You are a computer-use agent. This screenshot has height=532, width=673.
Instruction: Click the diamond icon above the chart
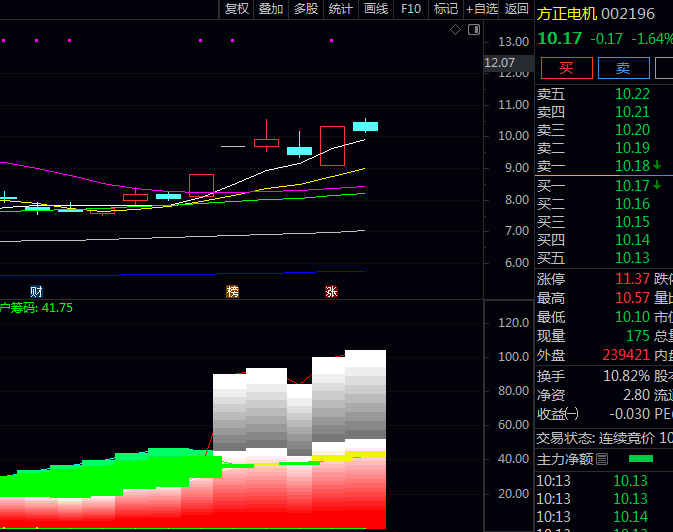click(x=455, y=30)
